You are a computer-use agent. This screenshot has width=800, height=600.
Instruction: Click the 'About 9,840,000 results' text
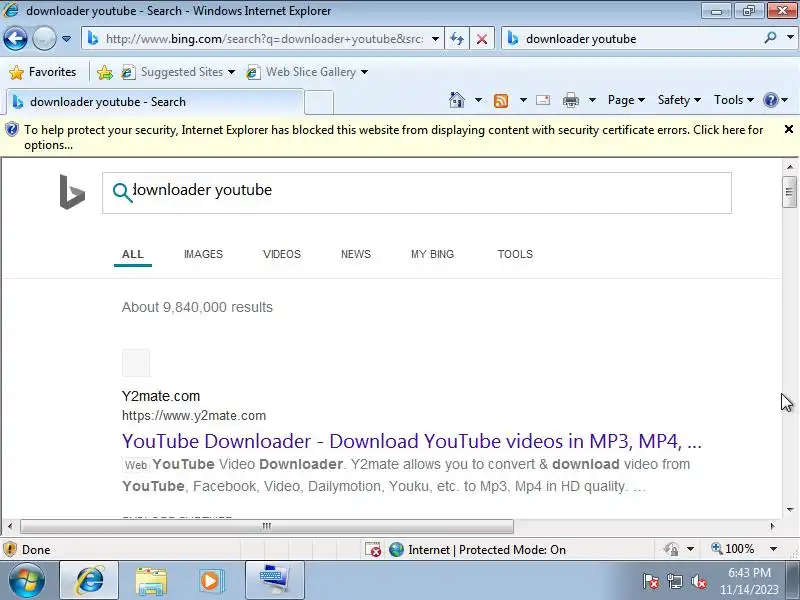(x=197, y=307)
